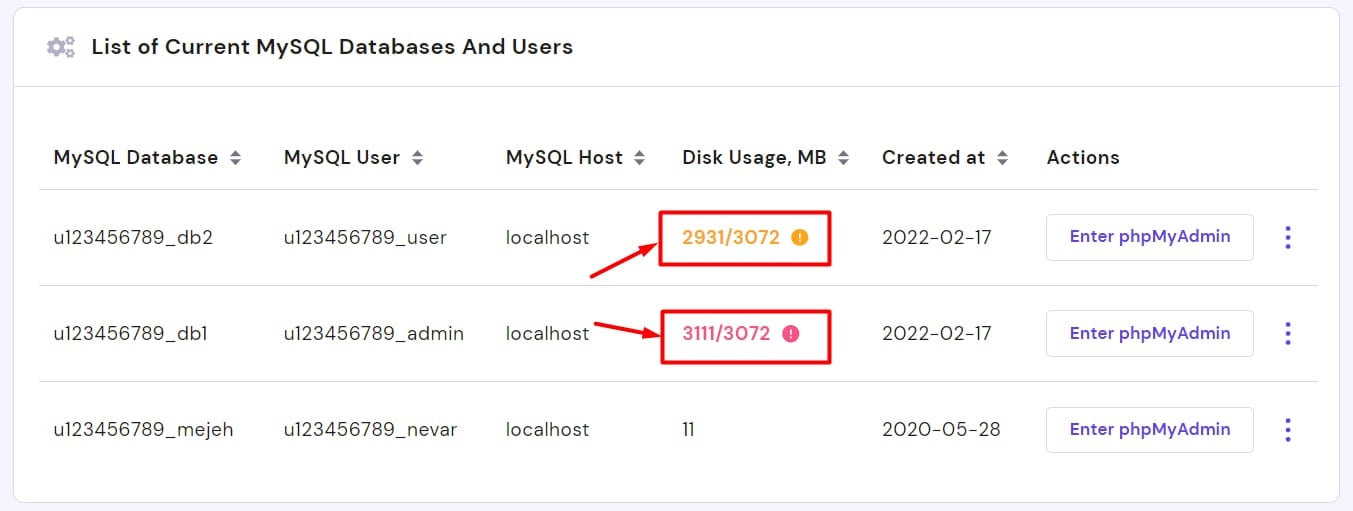The image size is (1353, 511).
Task: Click orange warning icon next to 2931/3072
Action: point(799,238)
